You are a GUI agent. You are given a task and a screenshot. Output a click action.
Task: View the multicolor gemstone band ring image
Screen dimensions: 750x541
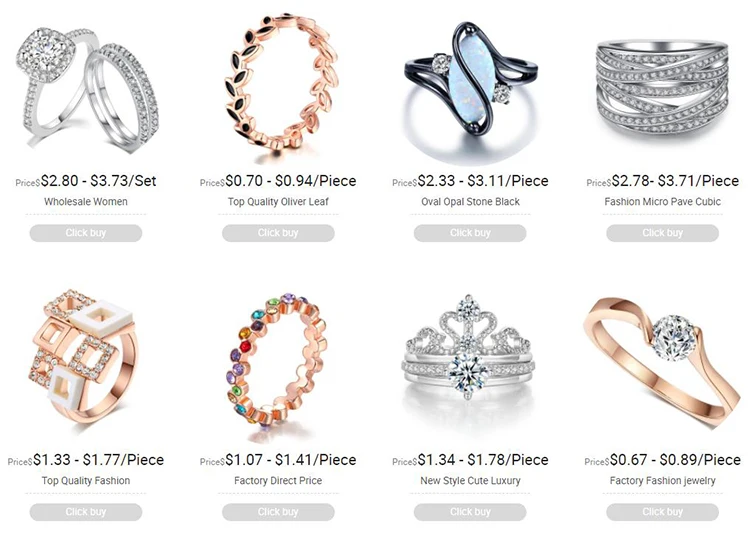tap(279, 364)
